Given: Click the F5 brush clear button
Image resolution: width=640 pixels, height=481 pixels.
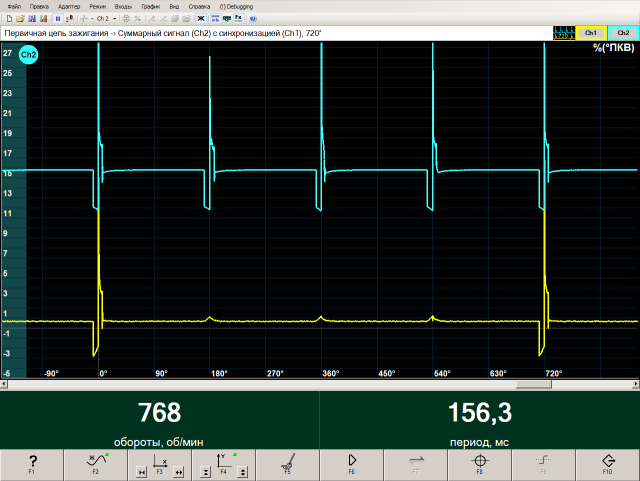Looking at the screenshot, I should (287, 463).
